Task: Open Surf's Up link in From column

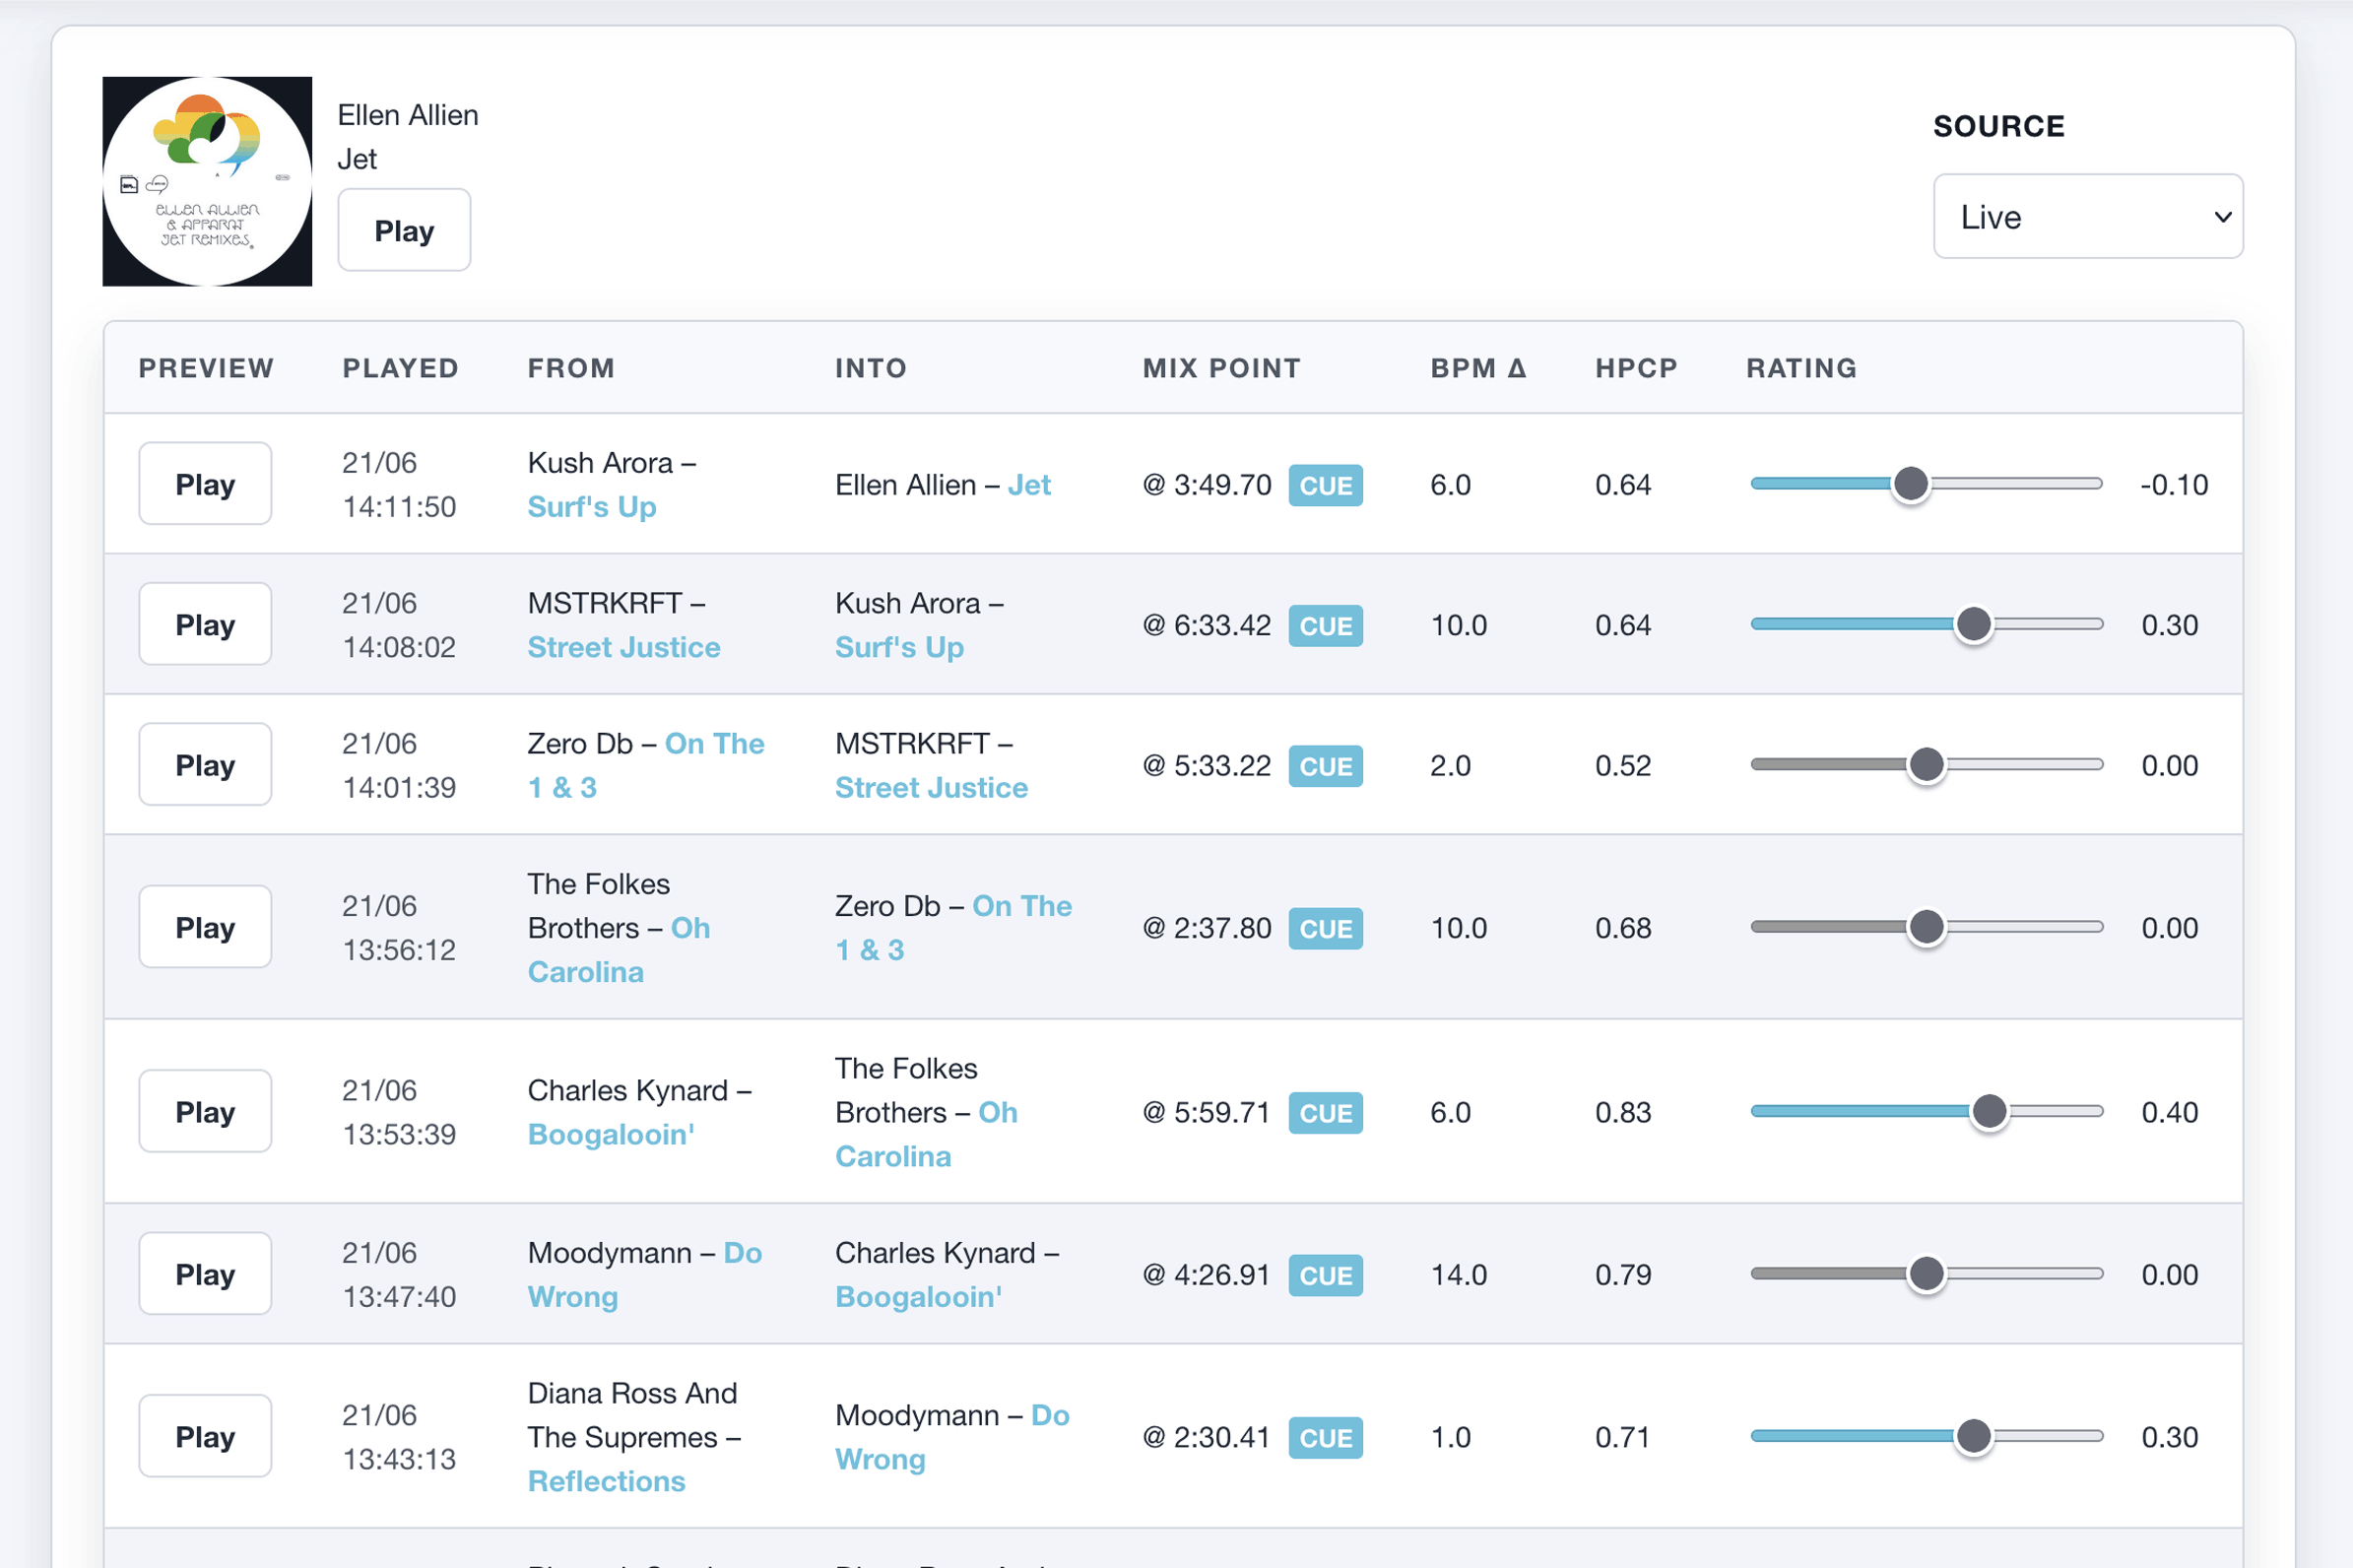Action: 592,507
